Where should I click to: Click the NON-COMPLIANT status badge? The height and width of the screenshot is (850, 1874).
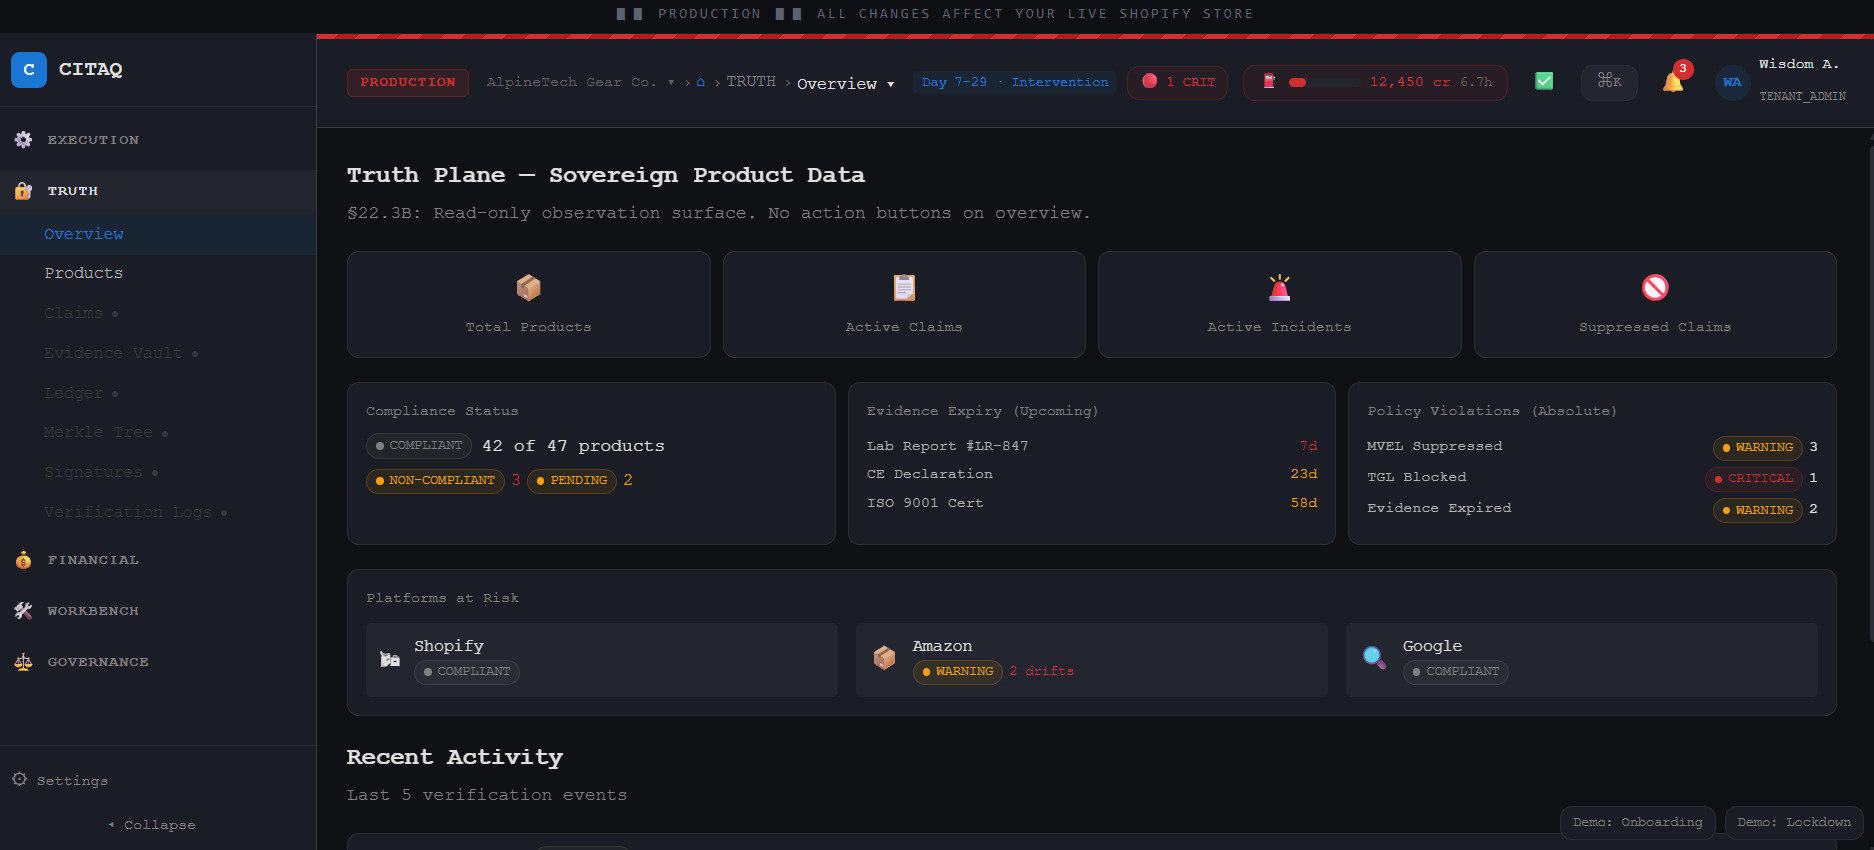click(x=436, y=481)
